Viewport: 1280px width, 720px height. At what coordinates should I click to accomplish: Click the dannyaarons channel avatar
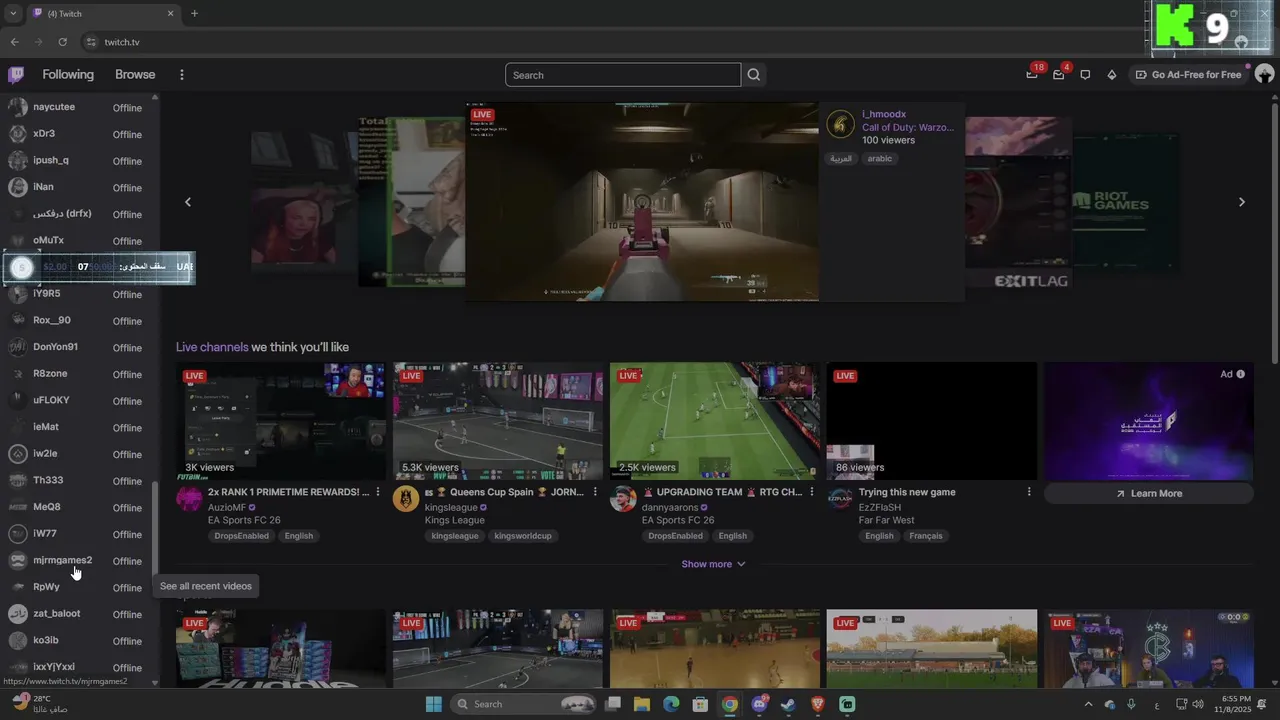pyautogui.click(x=623, y=499)
